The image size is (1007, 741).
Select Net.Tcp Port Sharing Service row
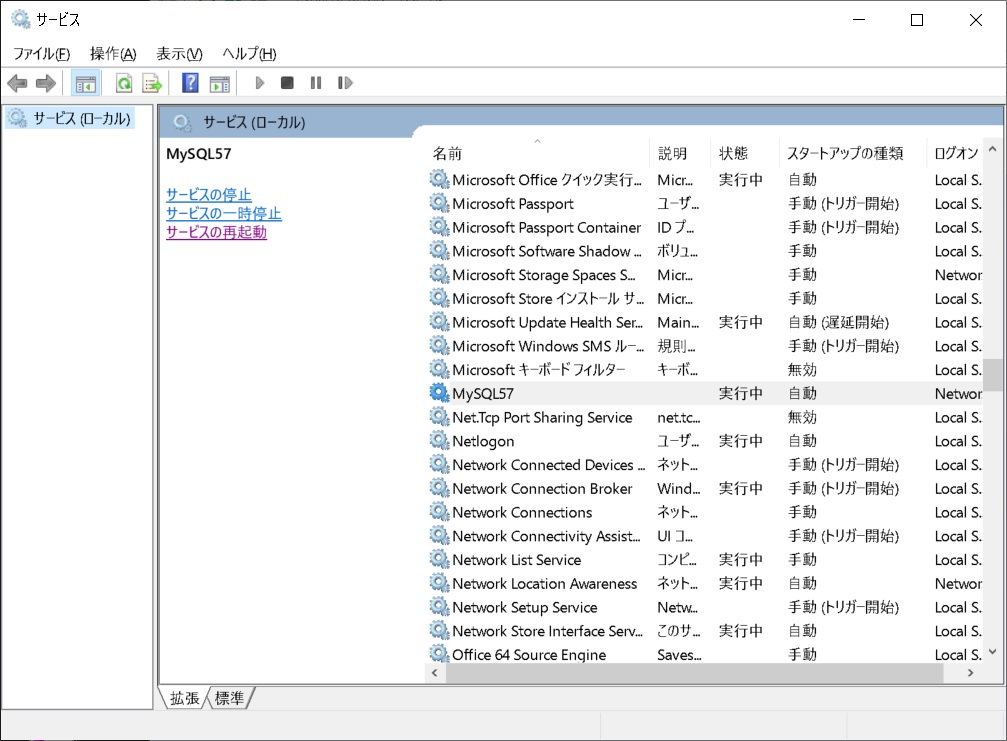click(705, 417)
